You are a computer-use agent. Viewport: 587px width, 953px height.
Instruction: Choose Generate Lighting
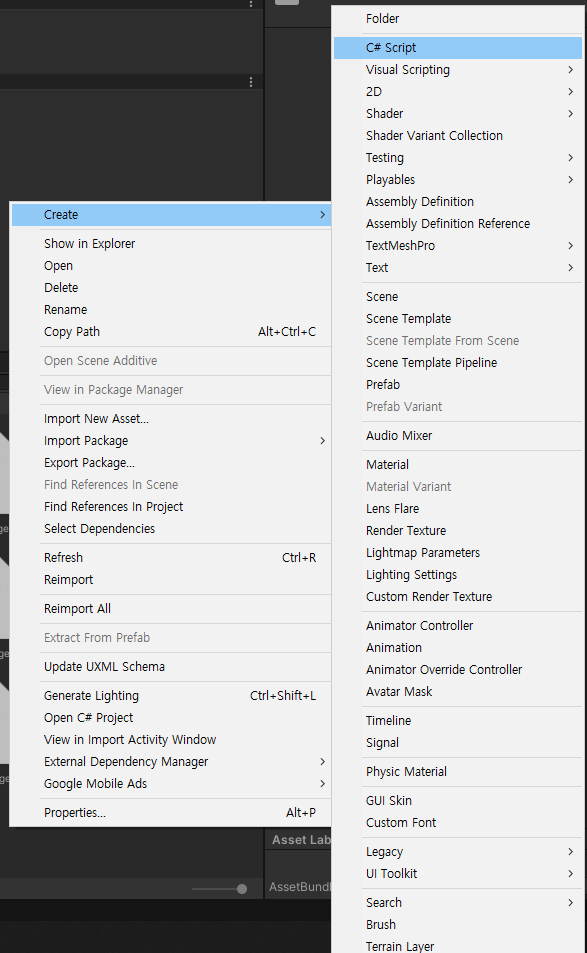(x=171, y=696)
